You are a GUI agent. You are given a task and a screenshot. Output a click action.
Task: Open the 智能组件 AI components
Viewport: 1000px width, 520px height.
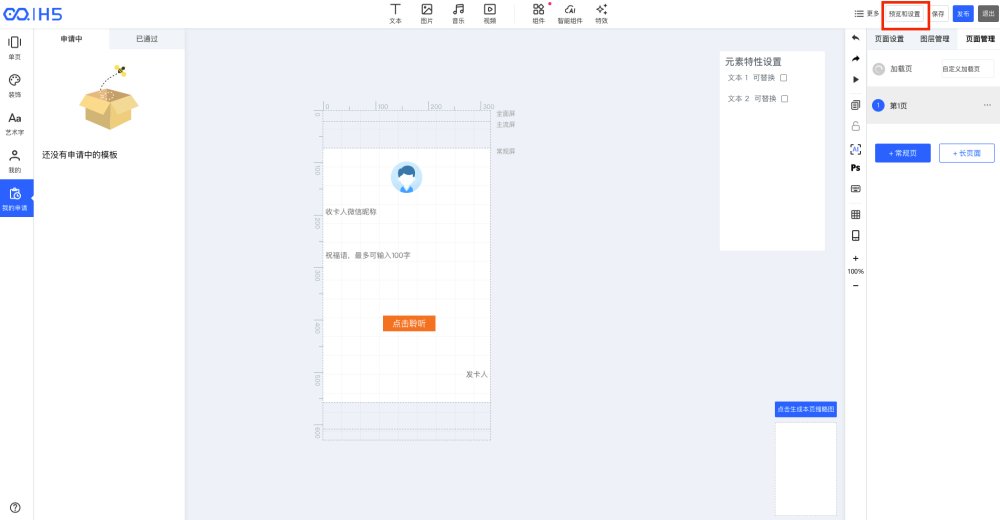(569, 13)
